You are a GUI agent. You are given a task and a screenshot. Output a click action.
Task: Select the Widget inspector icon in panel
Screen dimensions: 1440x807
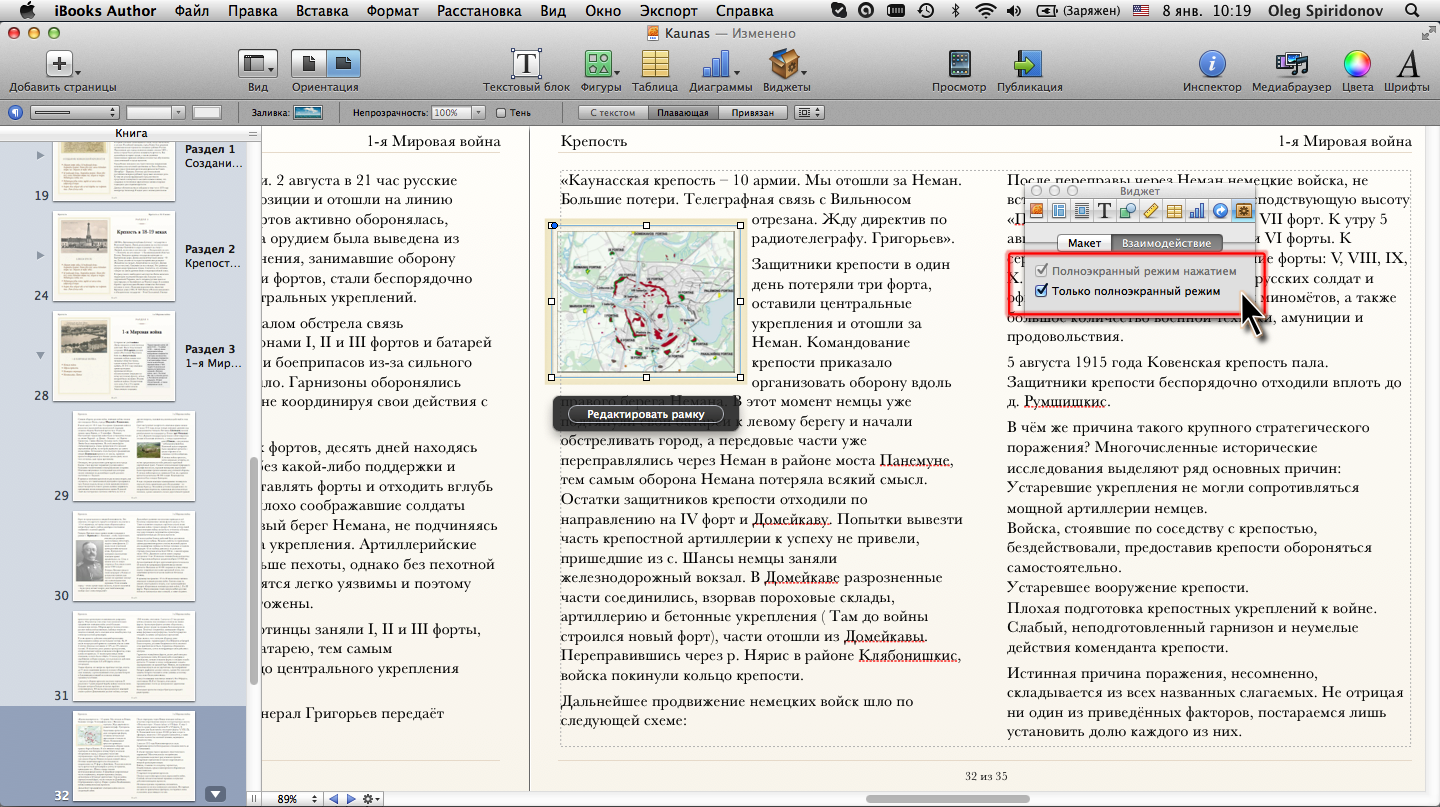coord(1243,211)
